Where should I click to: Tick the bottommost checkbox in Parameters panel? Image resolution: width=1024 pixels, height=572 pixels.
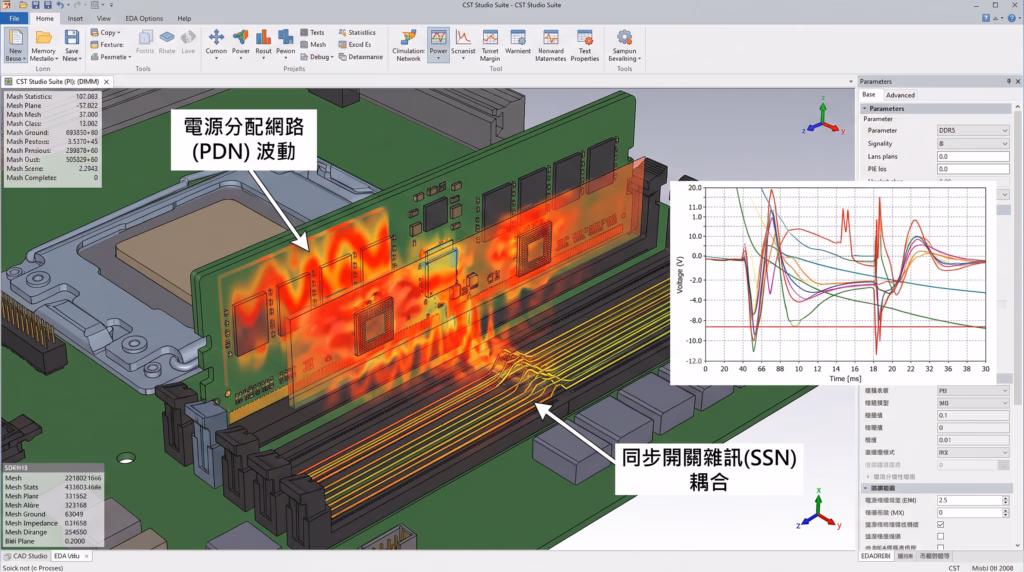(x=940, y=547)
